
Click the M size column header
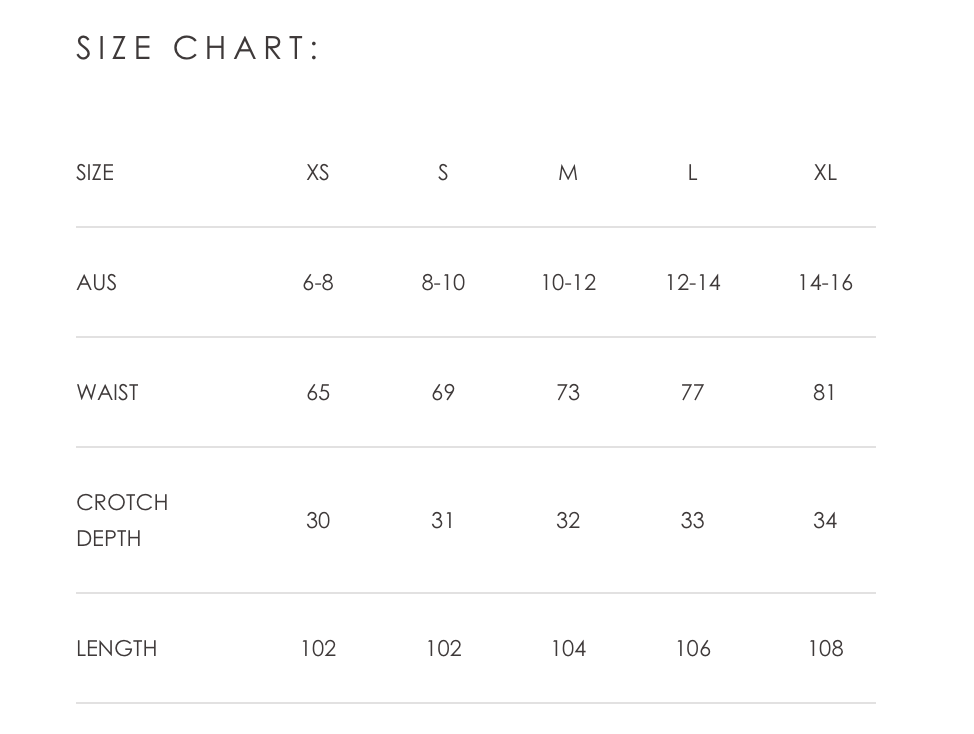tap(568, 173)
